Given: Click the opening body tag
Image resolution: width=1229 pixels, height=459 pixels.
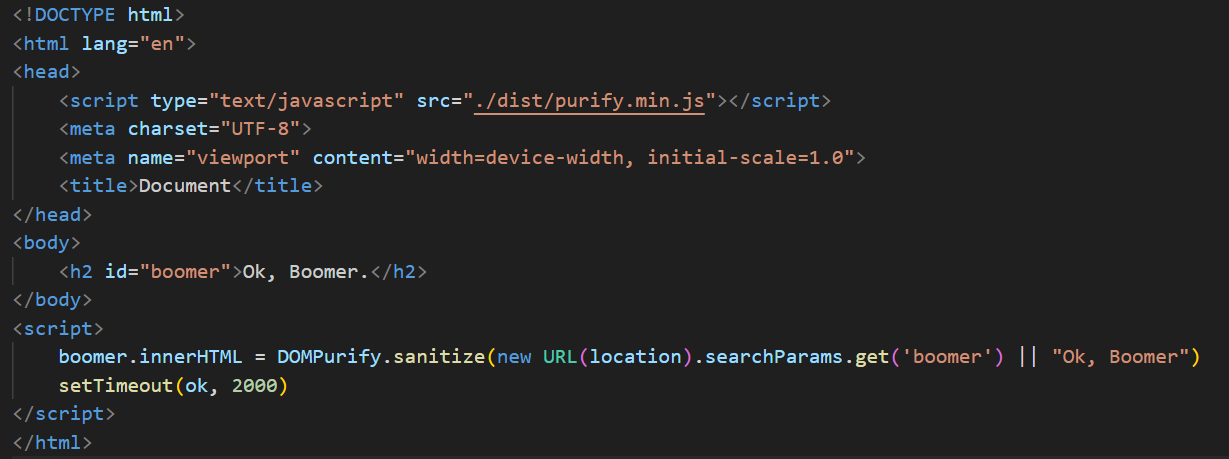Looking at the screenshot, I should coord(47,243).
